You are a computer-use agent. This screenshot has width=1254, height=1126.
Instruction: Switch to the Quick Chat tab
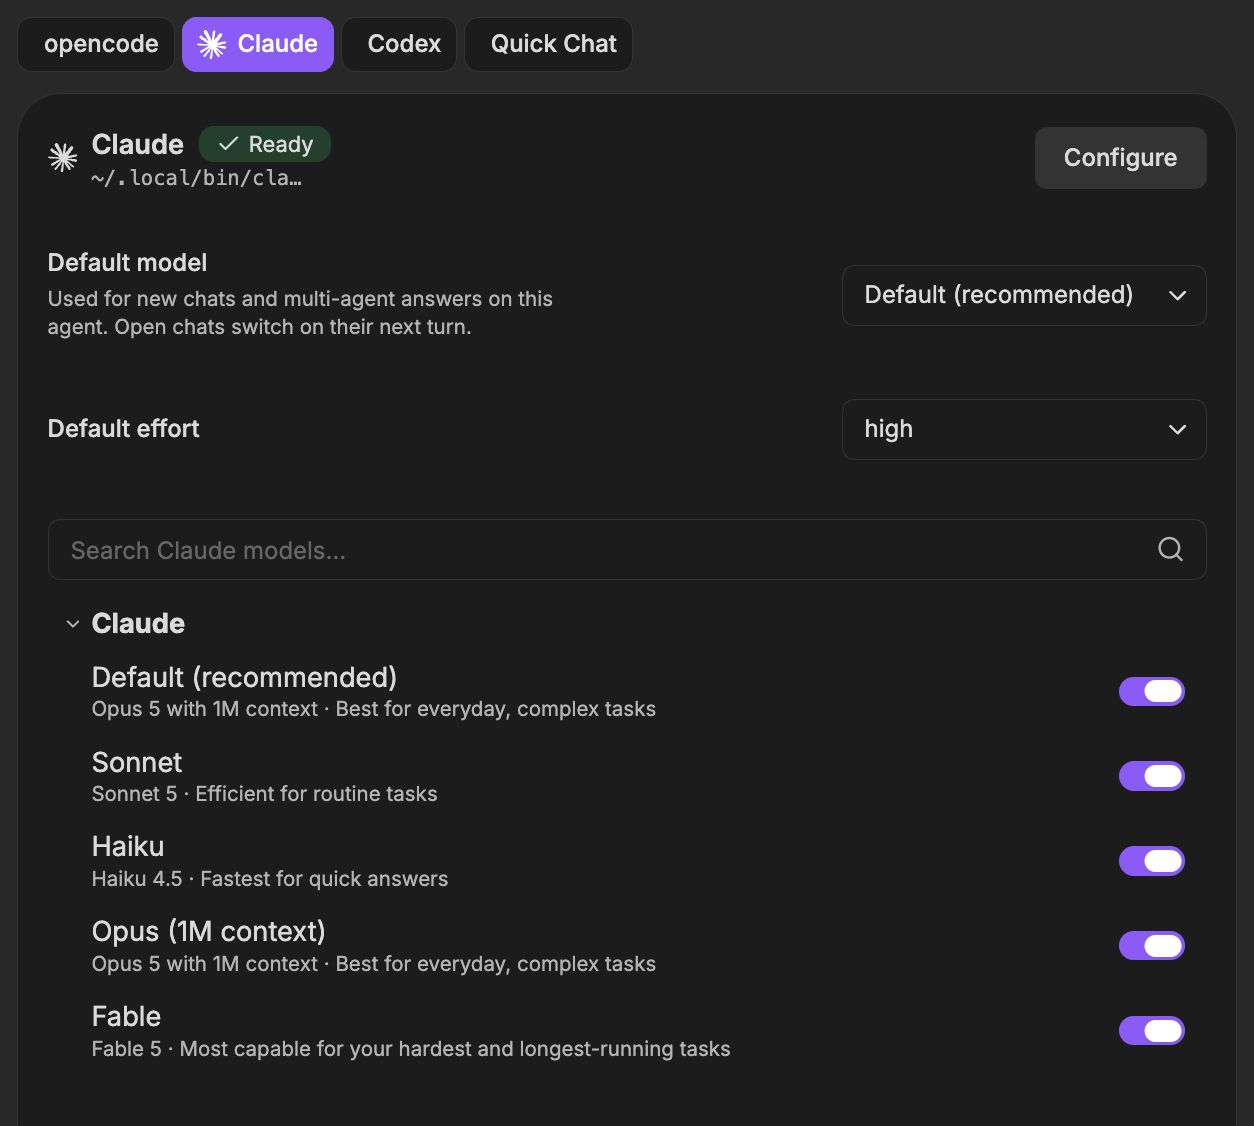point(549,44)
